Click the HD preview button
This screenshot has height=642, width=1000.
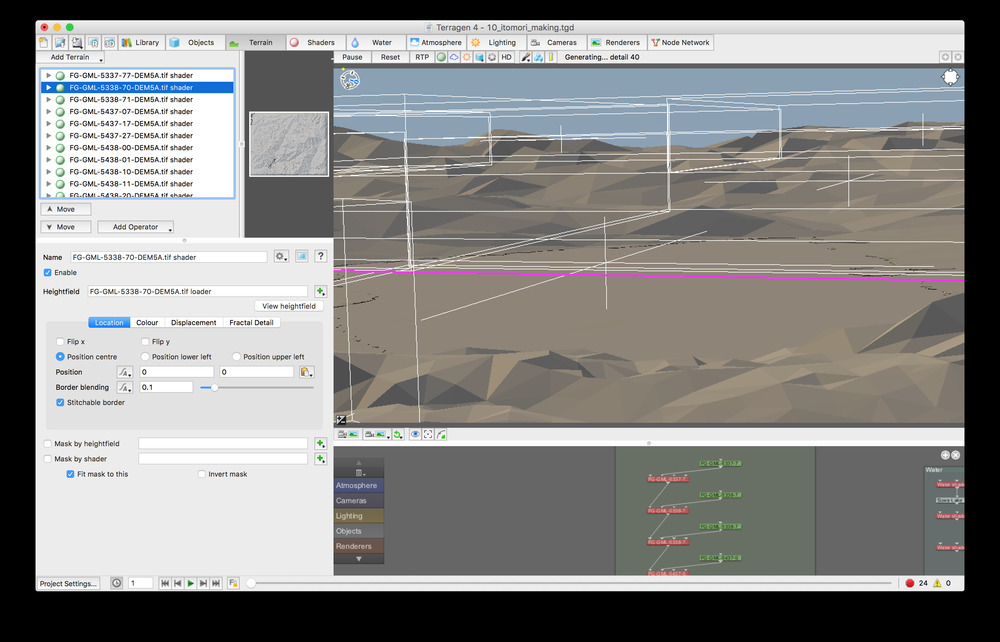(x=506, y=57)
